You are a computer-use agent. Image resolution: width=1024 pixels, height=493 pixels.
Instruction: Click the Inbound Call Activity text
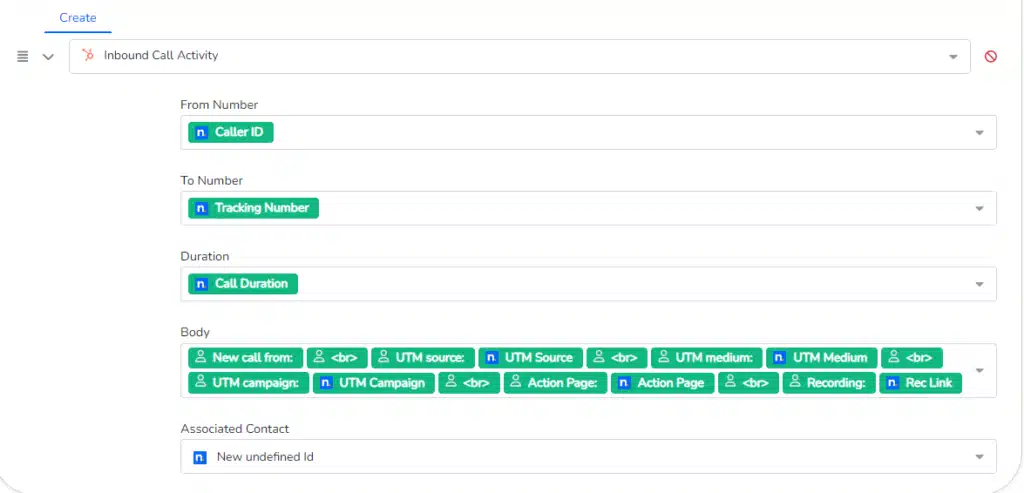tap(161, 56)
